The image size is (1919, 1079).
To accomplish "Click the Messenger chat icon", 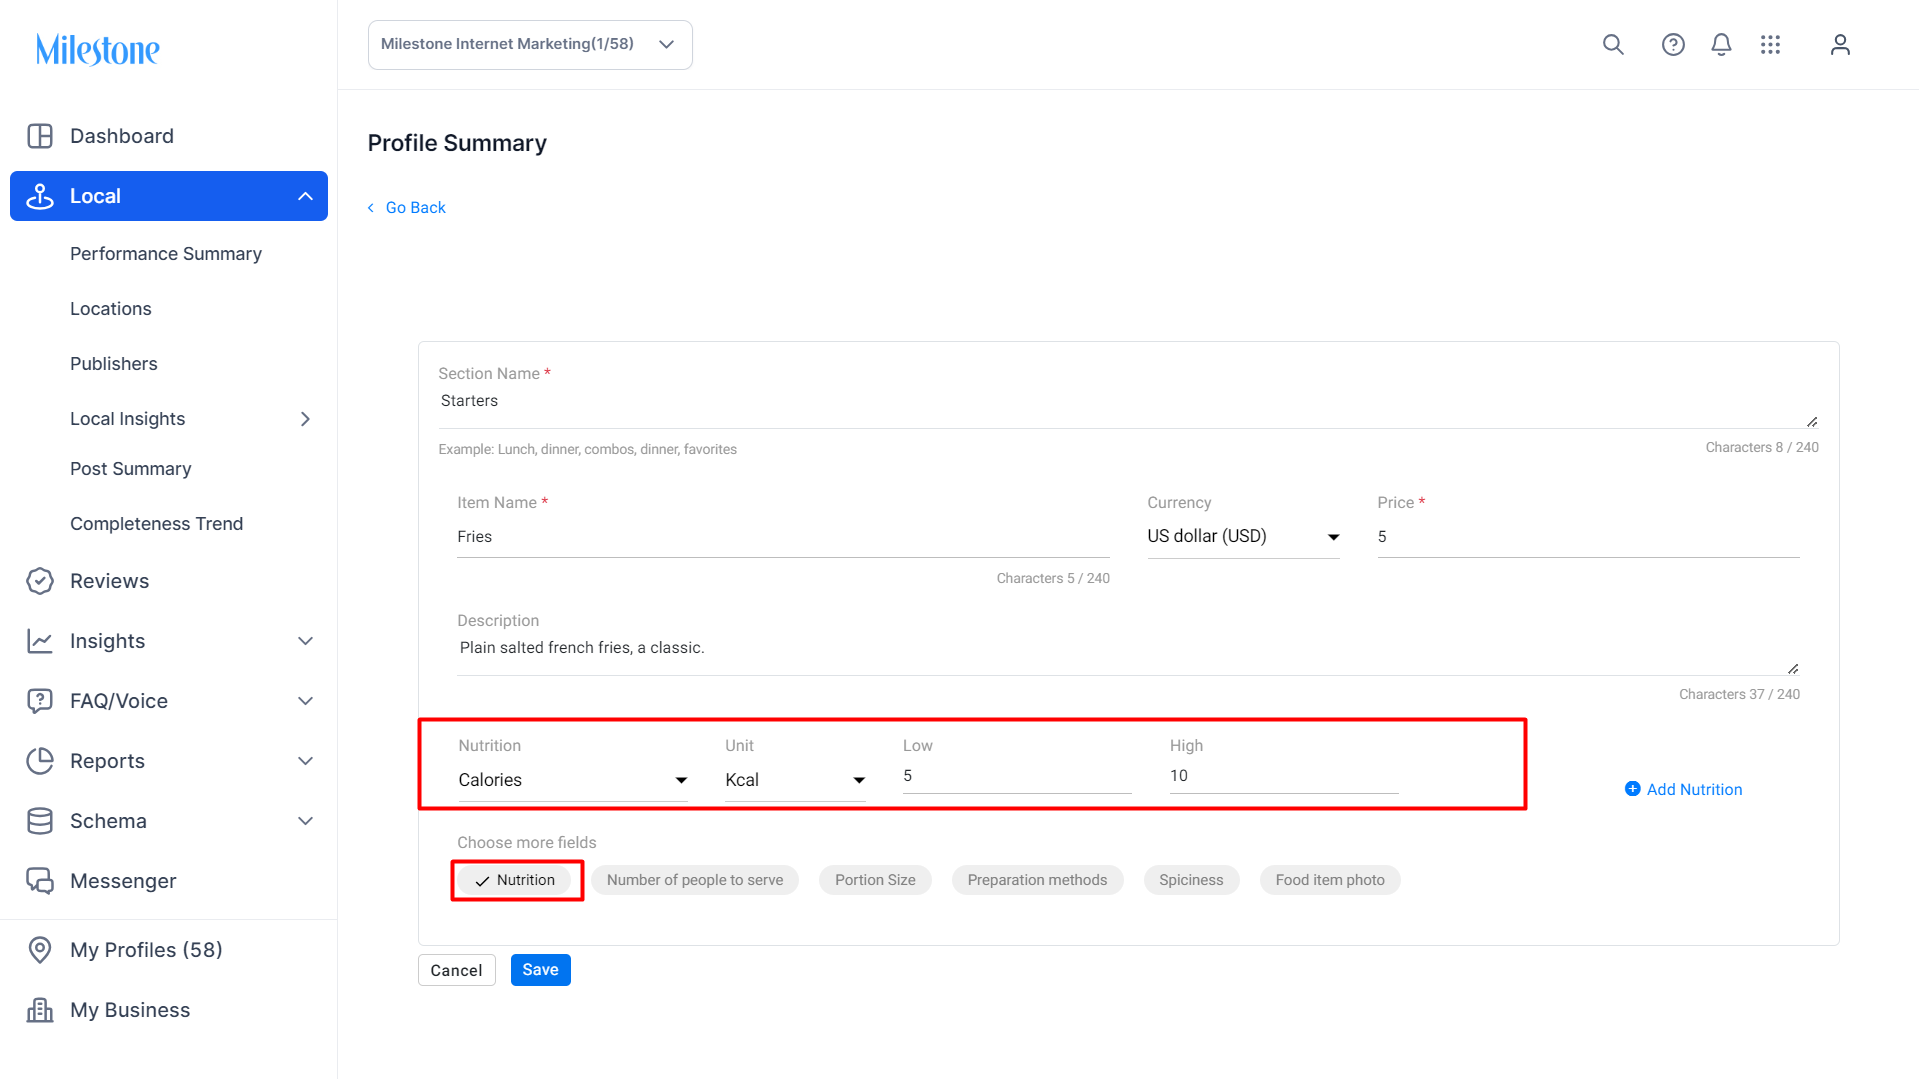I will tap(40, 881).
